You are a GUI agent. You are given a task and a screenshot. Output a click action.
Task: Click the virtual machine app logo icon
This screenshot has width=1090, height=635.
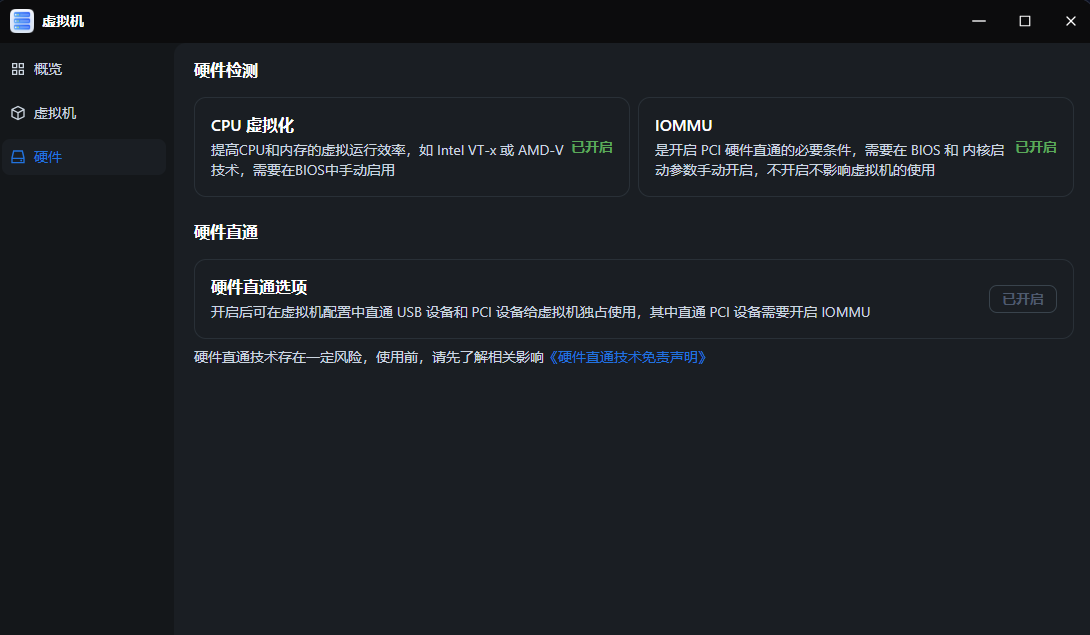tap(22, 21)
